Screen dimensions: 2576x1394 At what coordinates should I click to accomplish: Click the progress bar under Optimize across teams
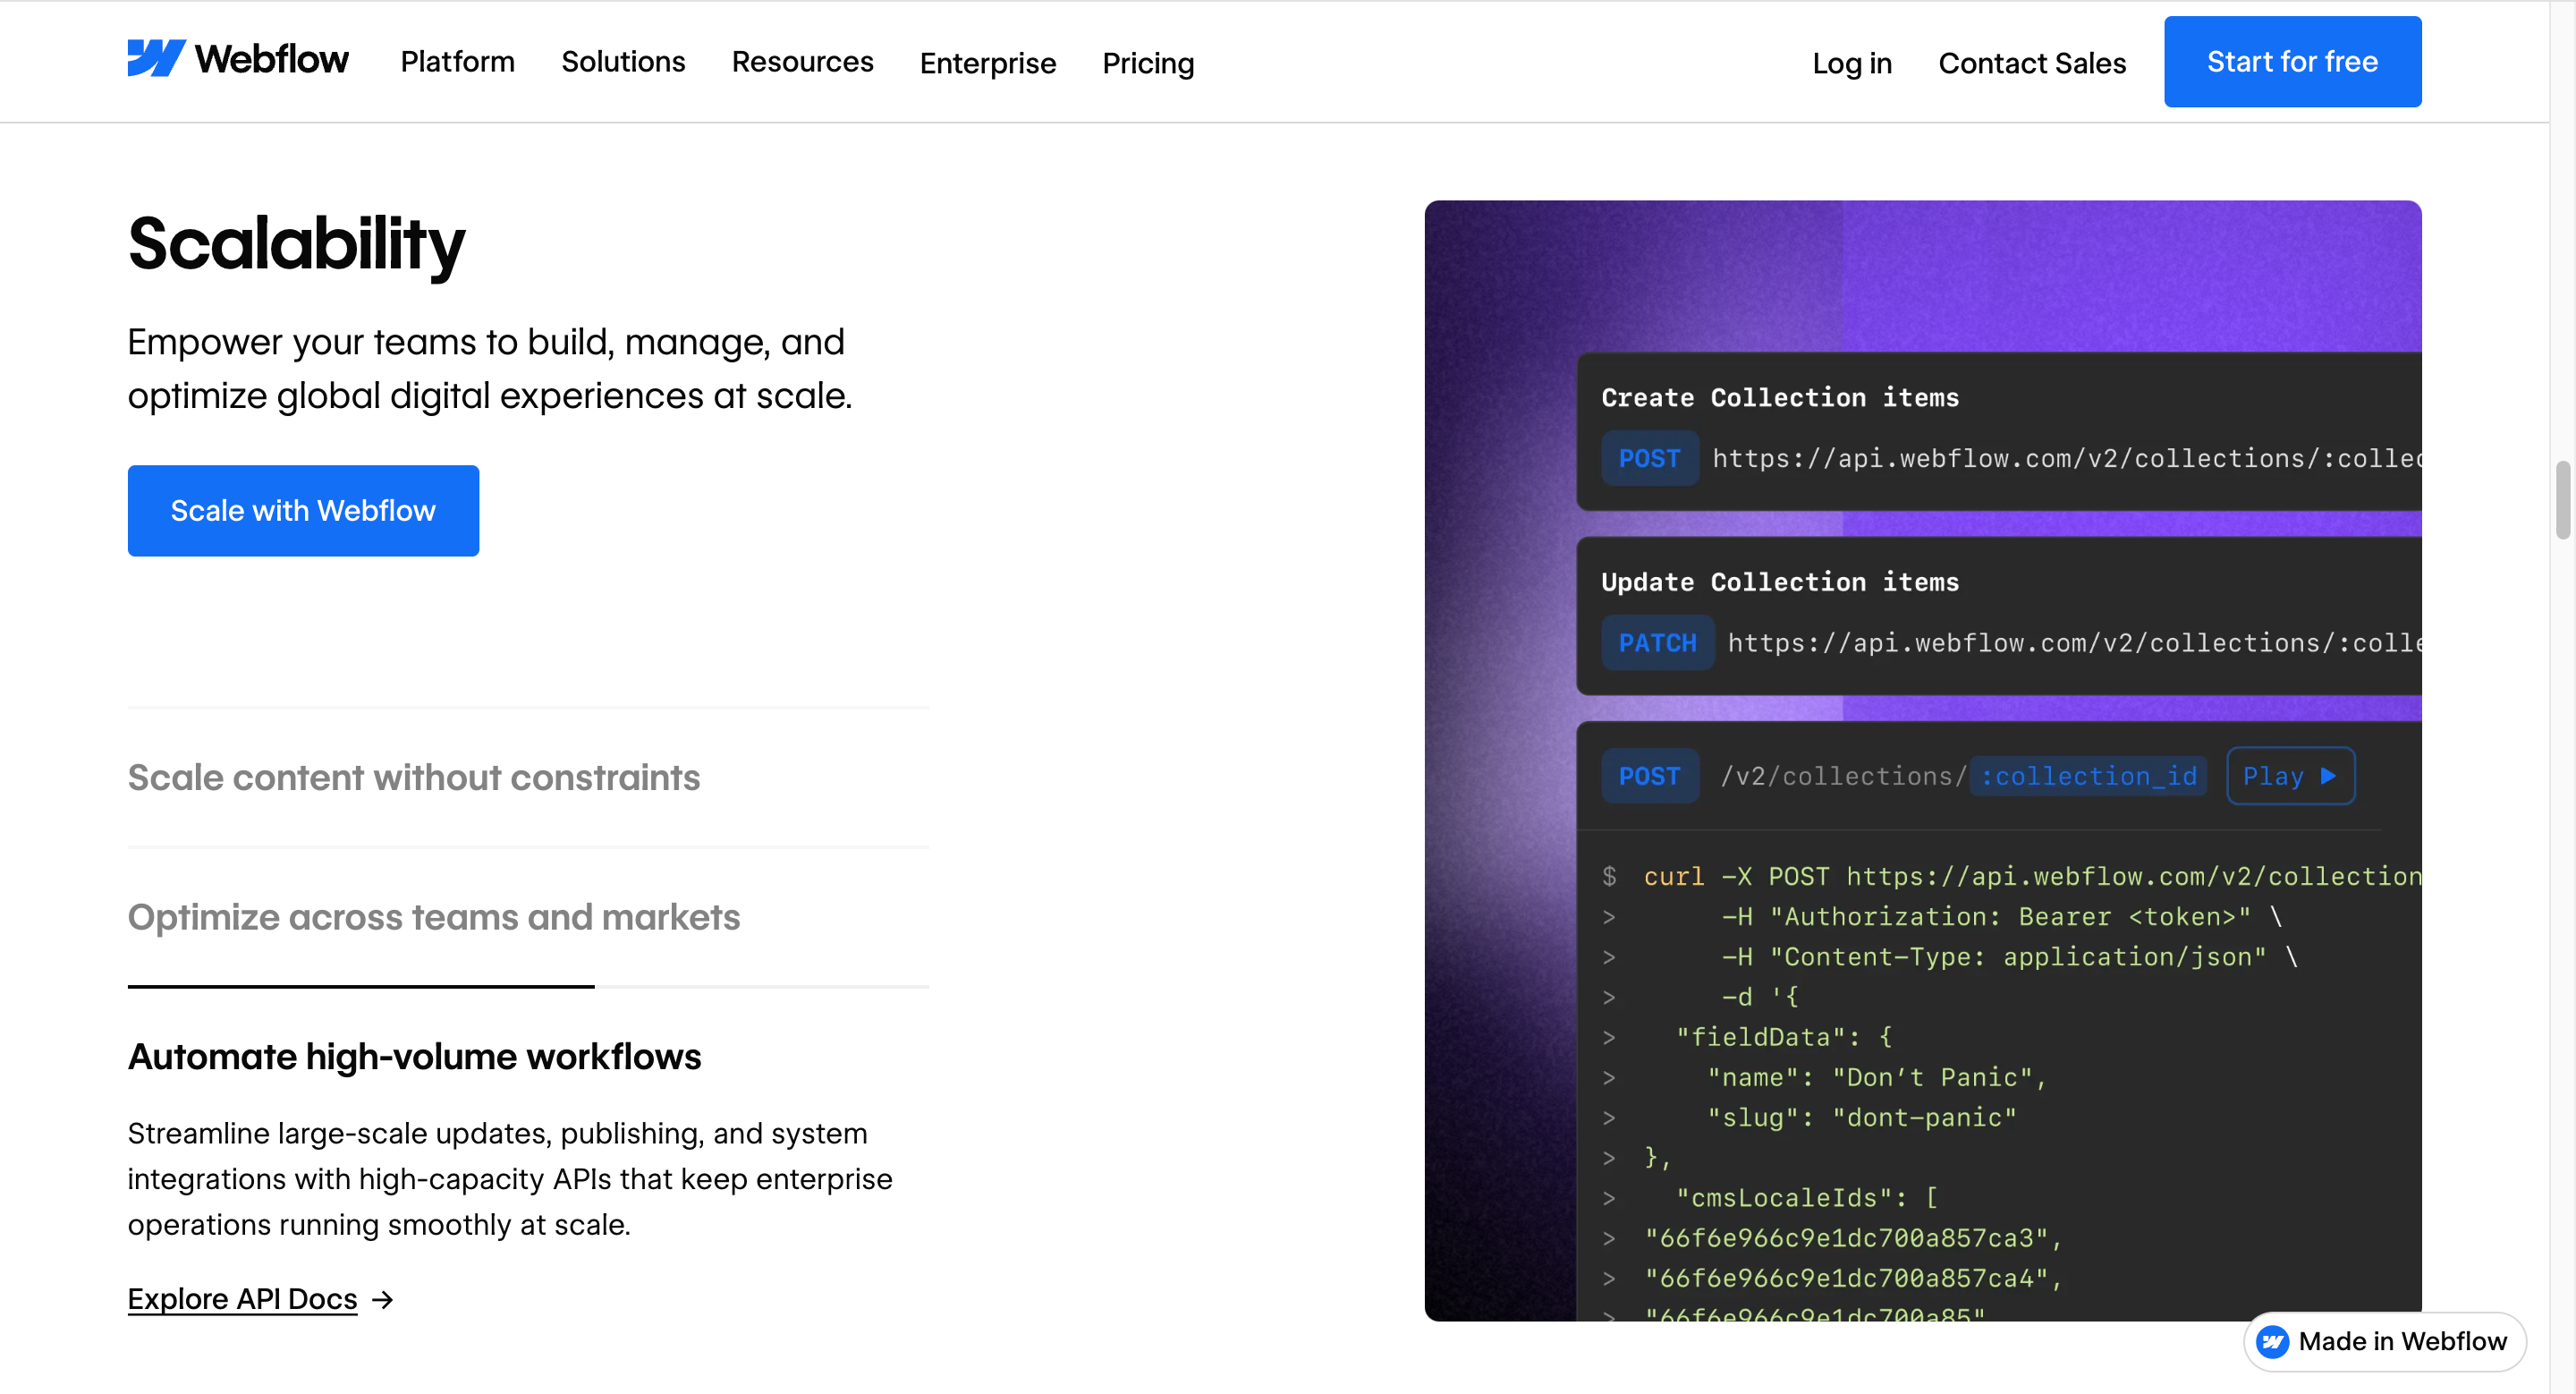click(528, 986)
